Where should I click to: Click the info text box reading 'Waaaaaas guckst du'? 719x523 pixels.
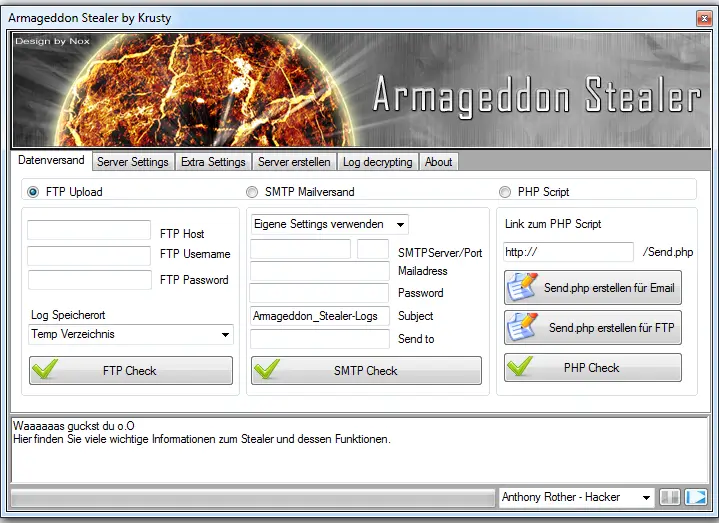(360, 450)
